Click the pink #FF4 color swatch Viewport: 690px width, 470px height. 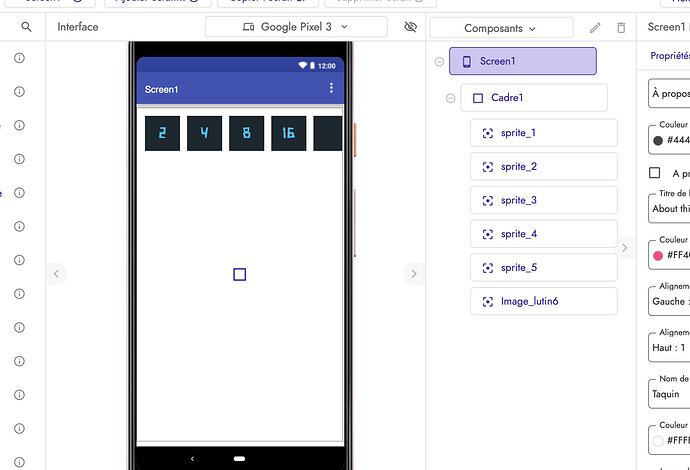pos(658,256)
